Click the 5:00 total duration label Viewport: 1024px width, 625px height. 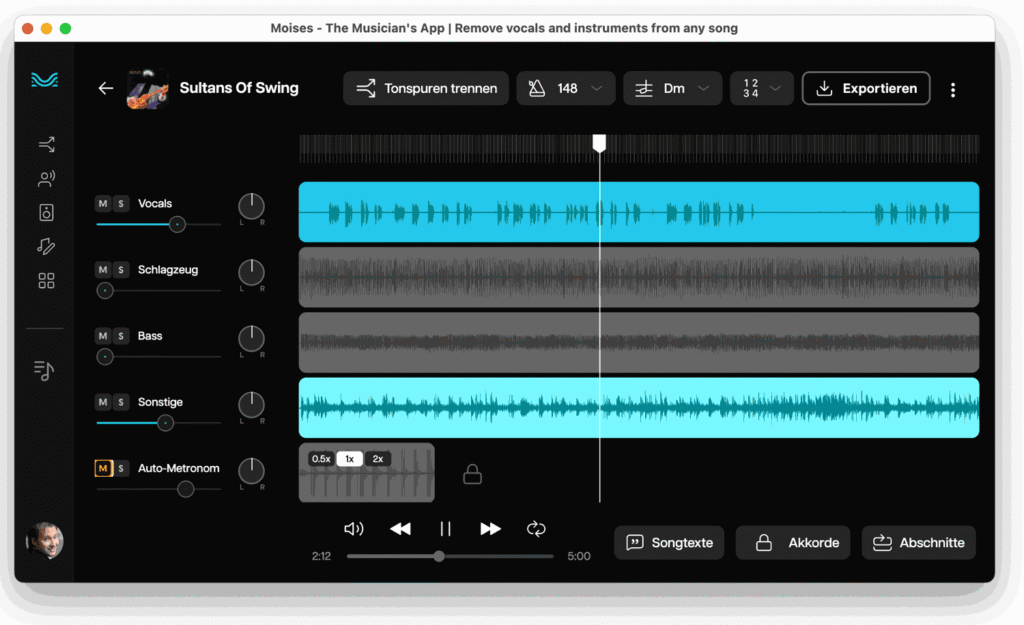pos(579,556)
